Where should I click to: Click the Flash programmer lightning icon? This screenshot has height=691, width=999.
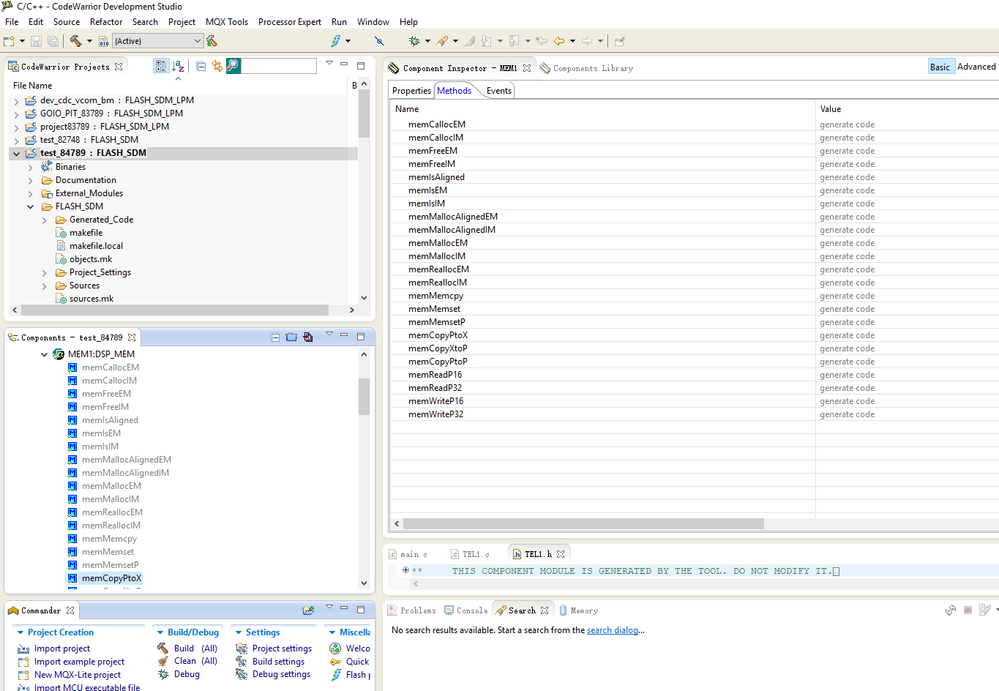336,41
